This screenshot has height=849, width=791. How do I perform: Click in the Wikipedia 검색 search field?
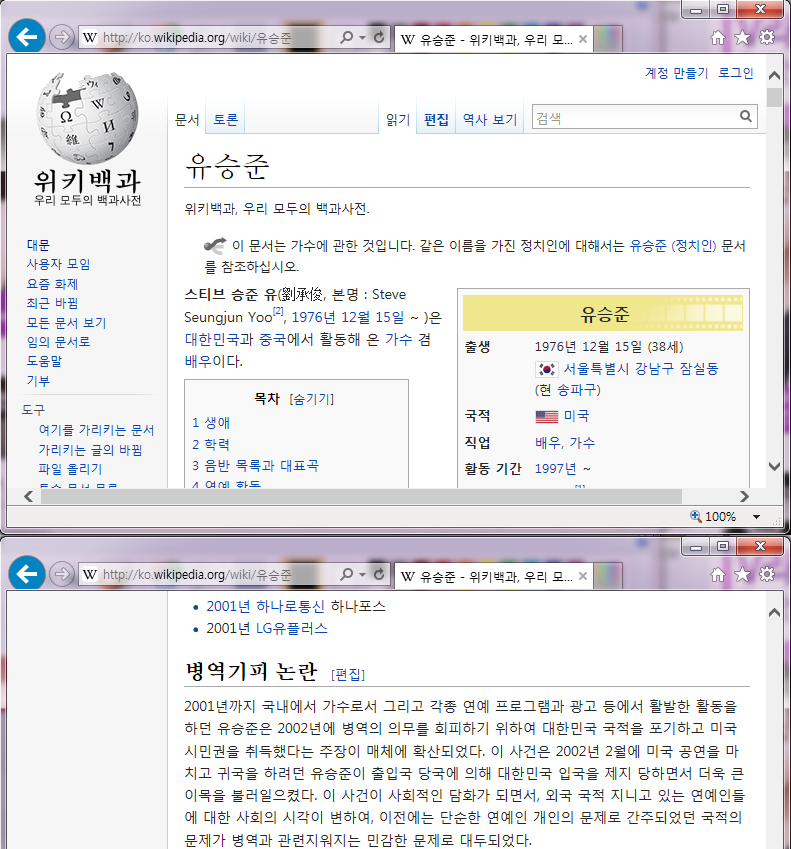[x=635, y=117]
